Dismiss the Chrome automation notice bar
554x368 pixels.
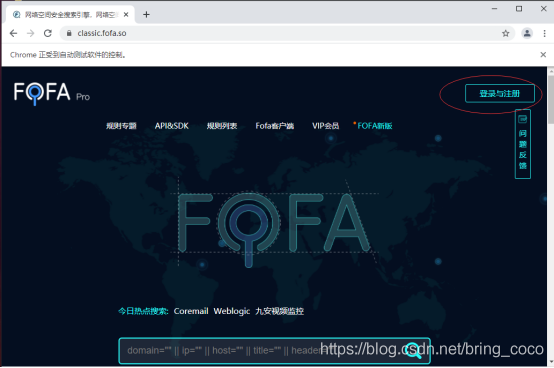[x=543, y=55]
